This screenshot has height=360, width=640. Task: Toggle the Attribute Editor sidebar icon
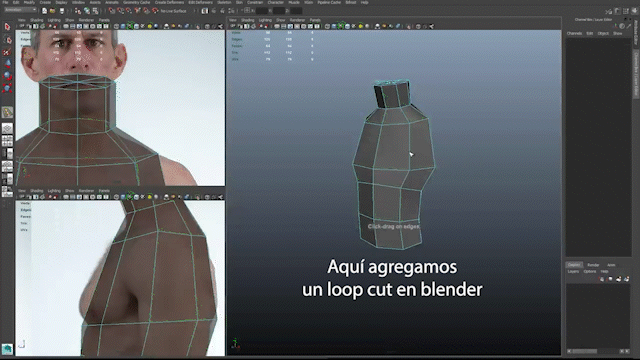coord(618,11)
